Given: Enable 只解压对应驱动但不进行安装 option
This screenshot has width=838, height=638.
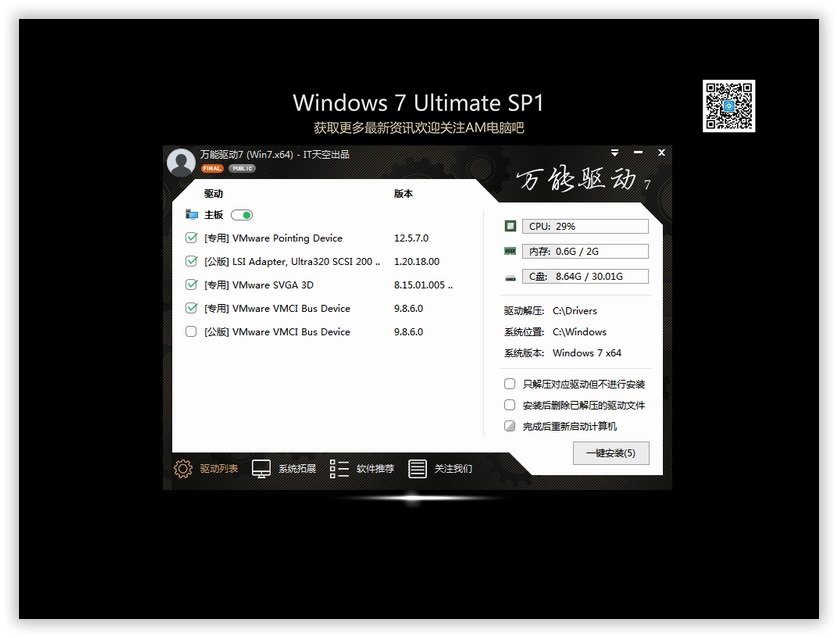Looking at the screenshot, I should click(510, 384).
